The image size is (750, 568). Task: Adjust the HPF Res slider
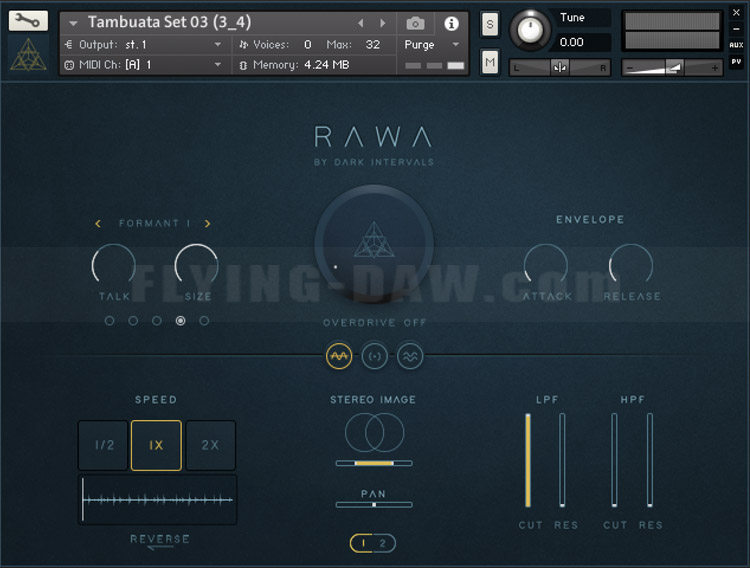coord(650,460)
